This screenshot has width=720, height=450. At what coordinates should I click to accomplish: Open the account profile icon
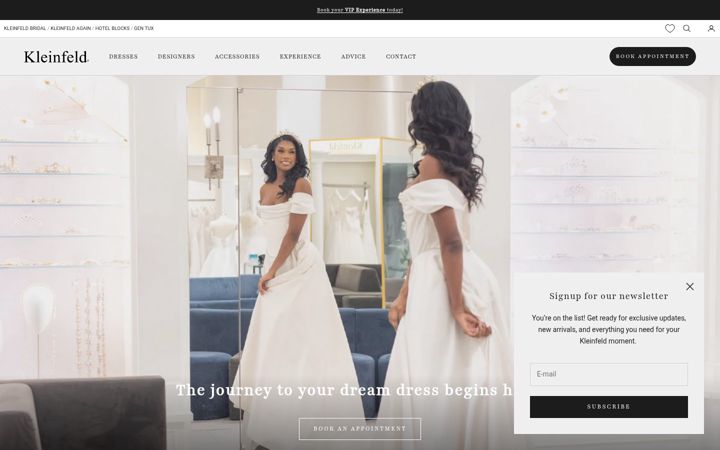click(711, 28)
